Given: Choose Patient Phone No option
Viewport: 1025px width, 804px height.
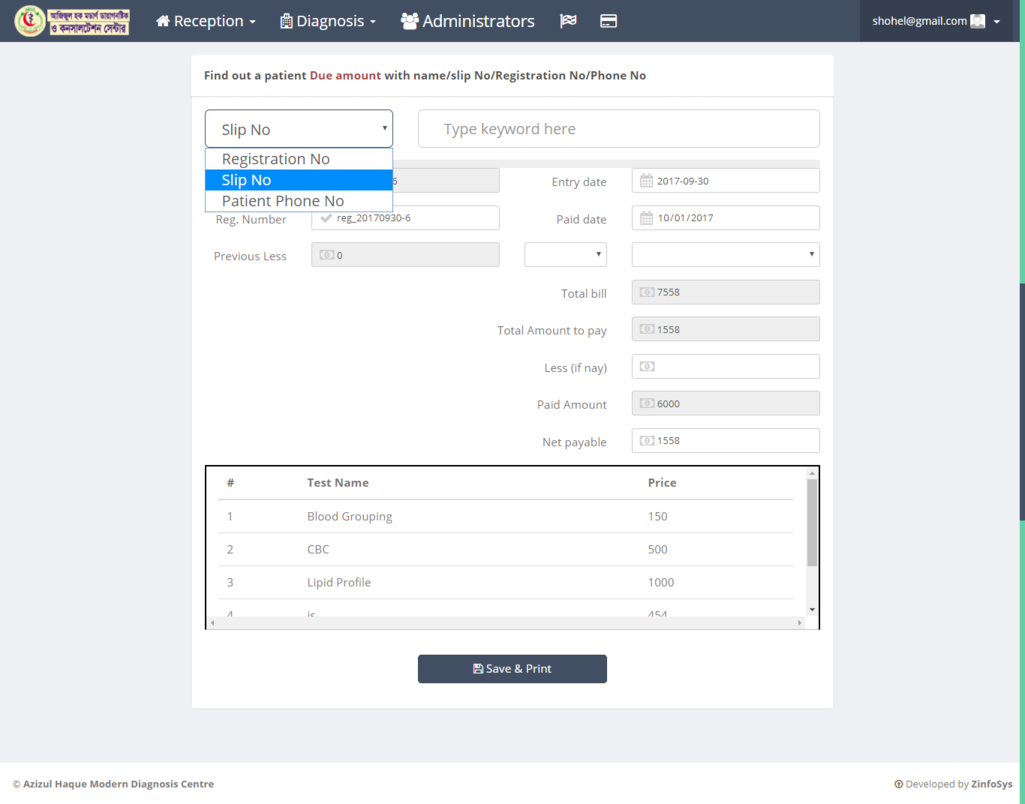Looking at the screenshot, I should click(283, 201).
